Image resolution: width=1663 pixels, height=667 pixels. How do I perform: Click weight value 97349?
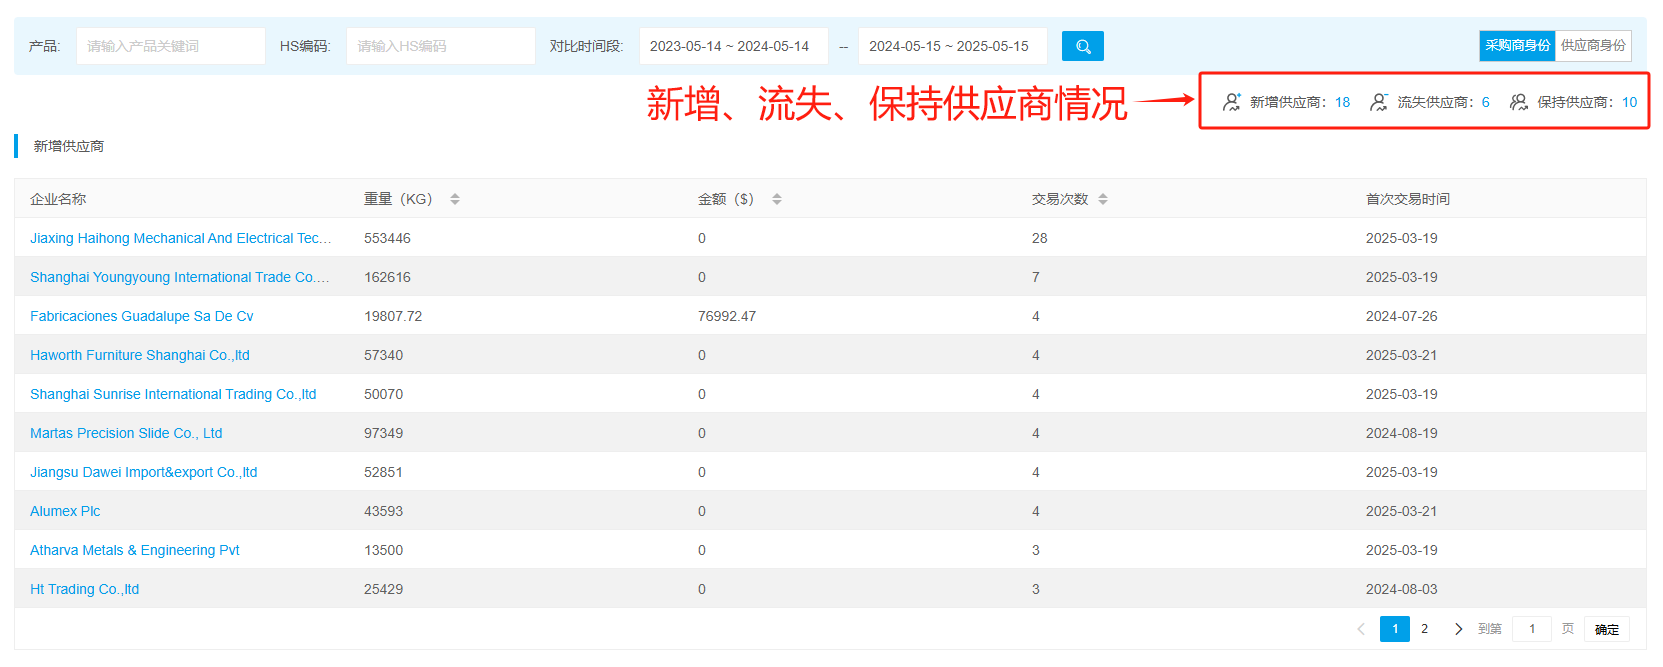pyautogui.click(x=383, y=433)
